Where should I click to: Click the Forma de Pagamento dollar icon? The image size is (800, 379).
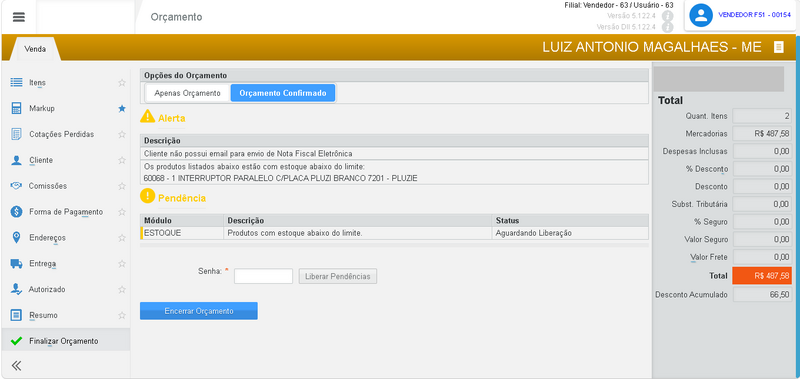(x=16, y=212)
